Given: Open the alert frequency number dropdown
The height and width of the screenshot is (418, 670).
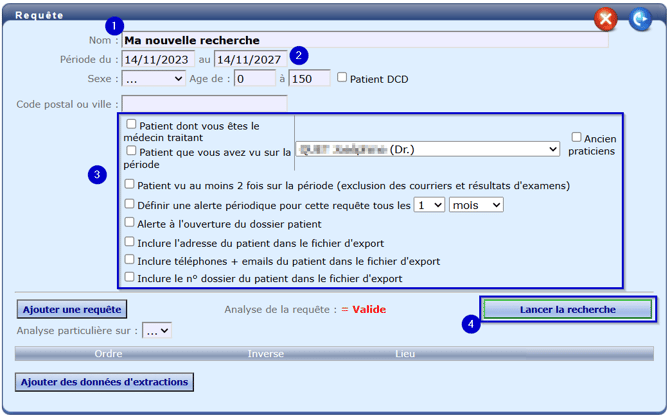Looking at the screenshot, I should point(430,204).
